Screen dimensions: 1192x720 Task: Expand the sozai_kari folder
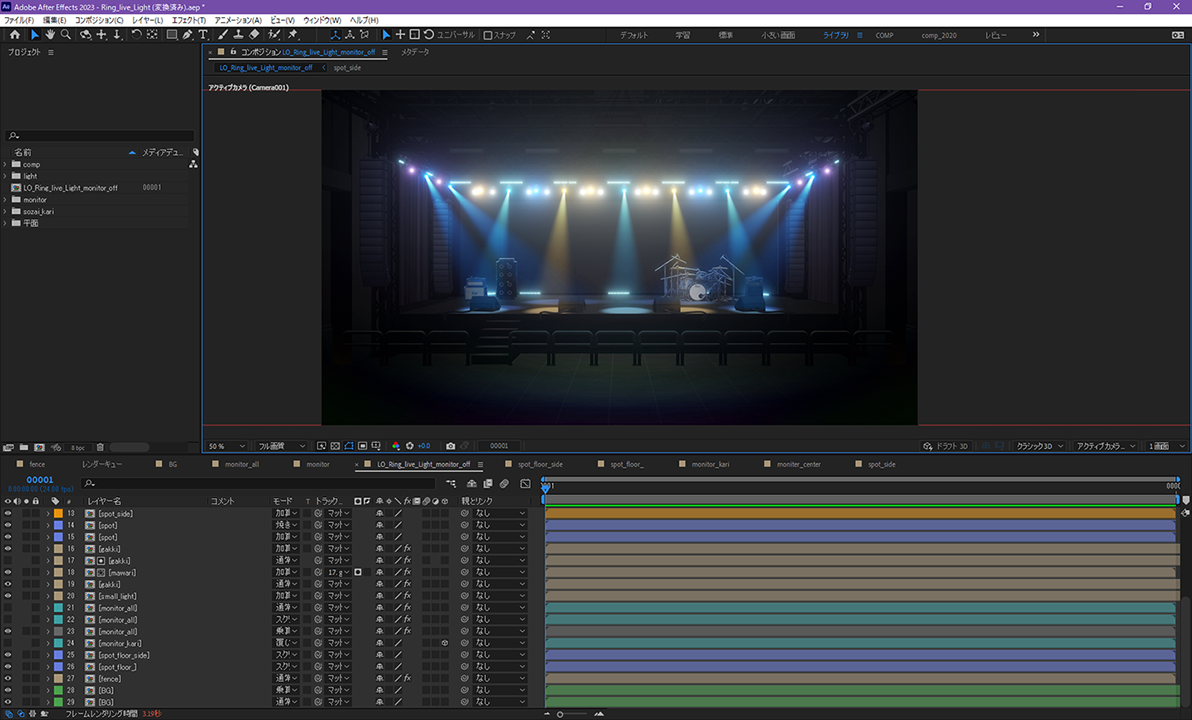click(x=5, y=211)
